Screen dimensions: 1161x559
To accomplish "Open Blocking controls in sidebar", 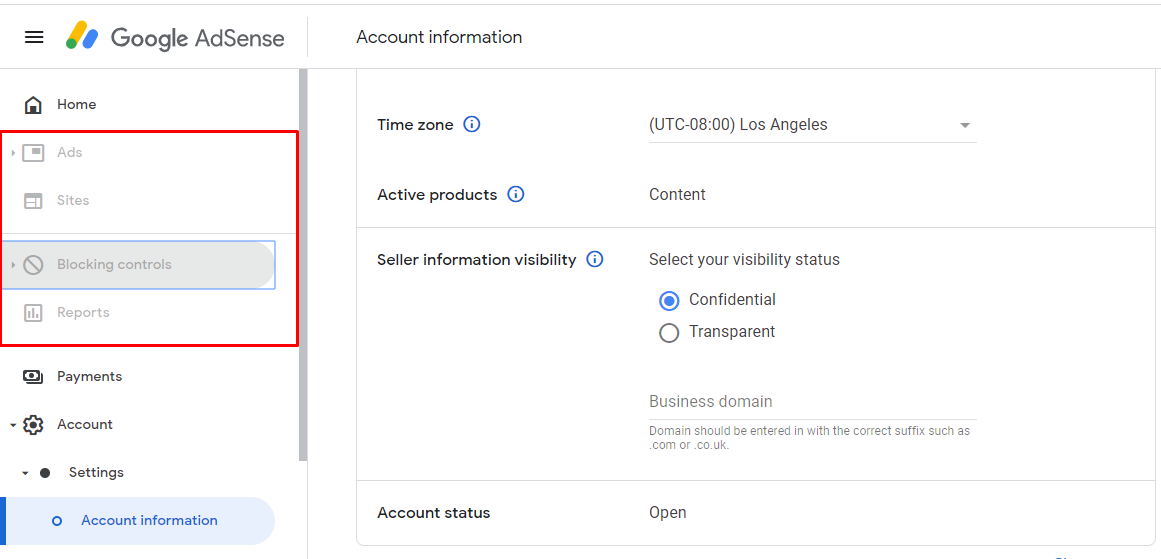I will tap(114, 265).
